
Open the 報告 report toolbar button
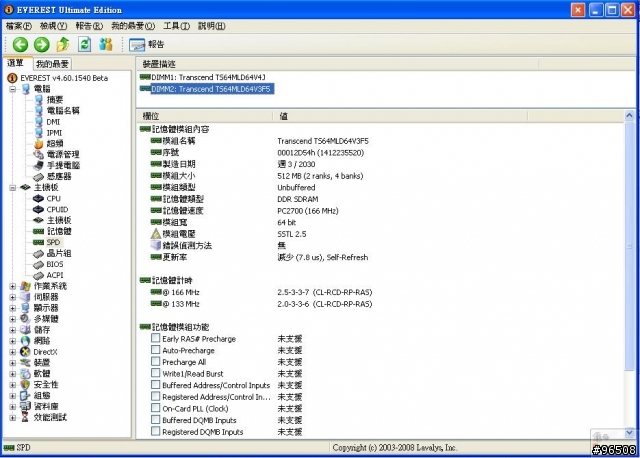147,44
